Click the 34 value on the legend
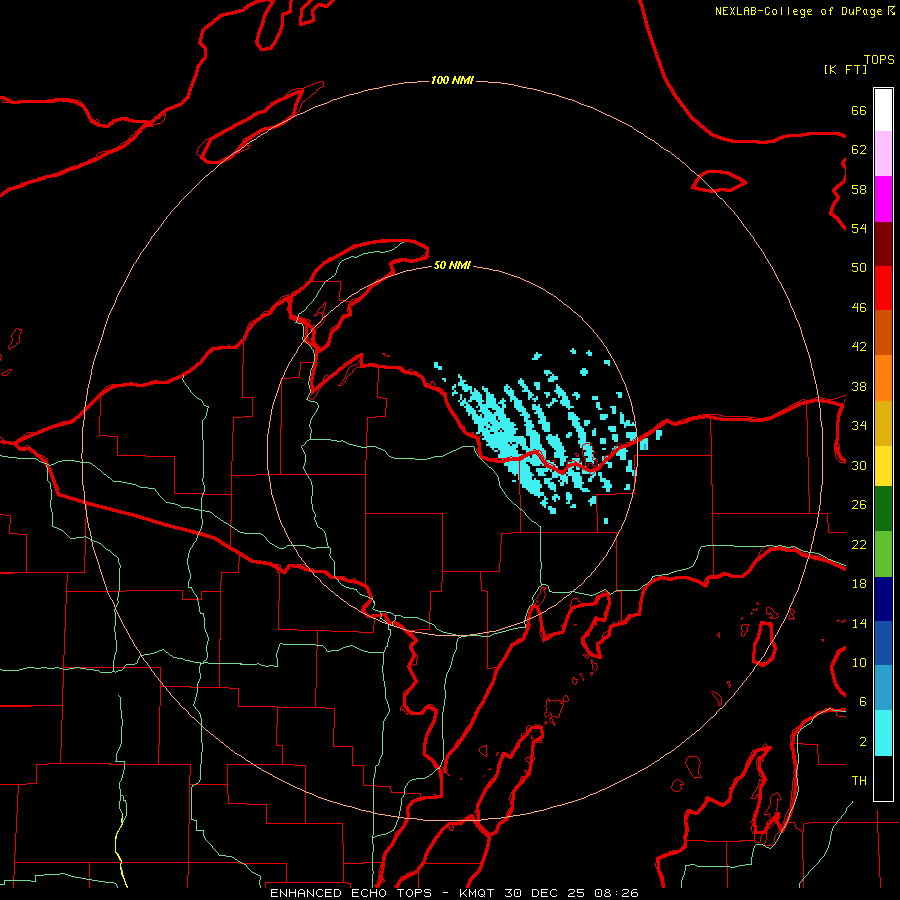The height and width of the screenshot is (900, 900). tap(859, 426)
